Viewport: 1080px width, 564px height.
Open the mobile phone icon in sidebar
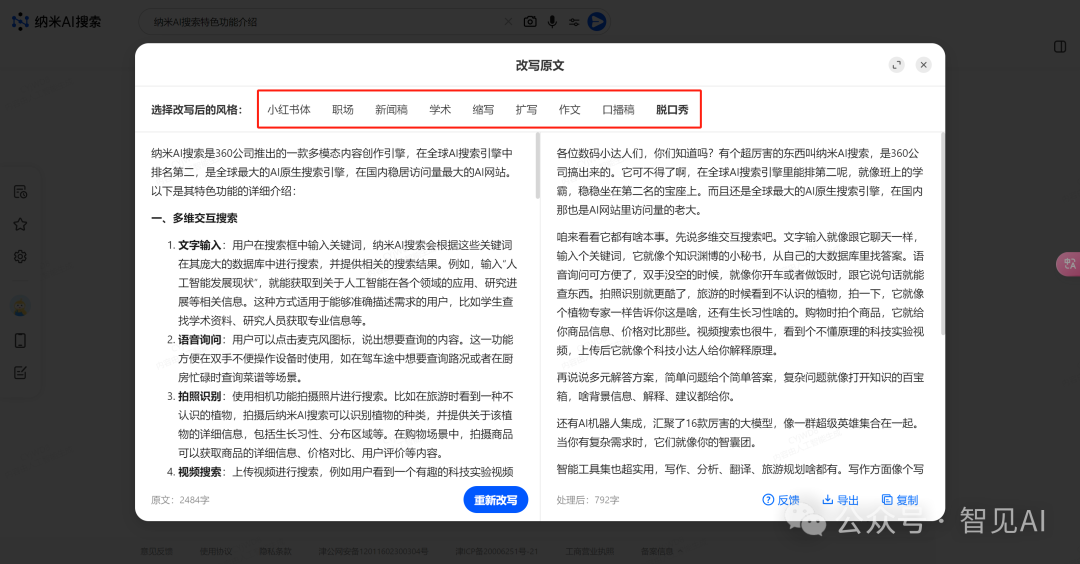20,340
